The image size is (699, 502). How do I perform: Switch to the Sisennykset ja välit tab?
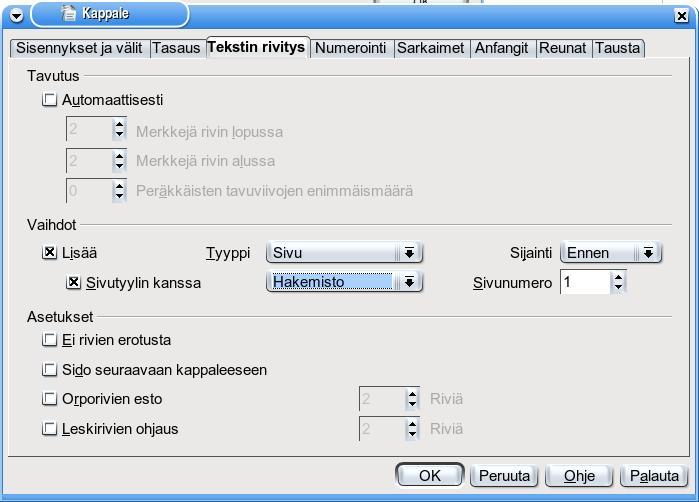pos(79,48)
